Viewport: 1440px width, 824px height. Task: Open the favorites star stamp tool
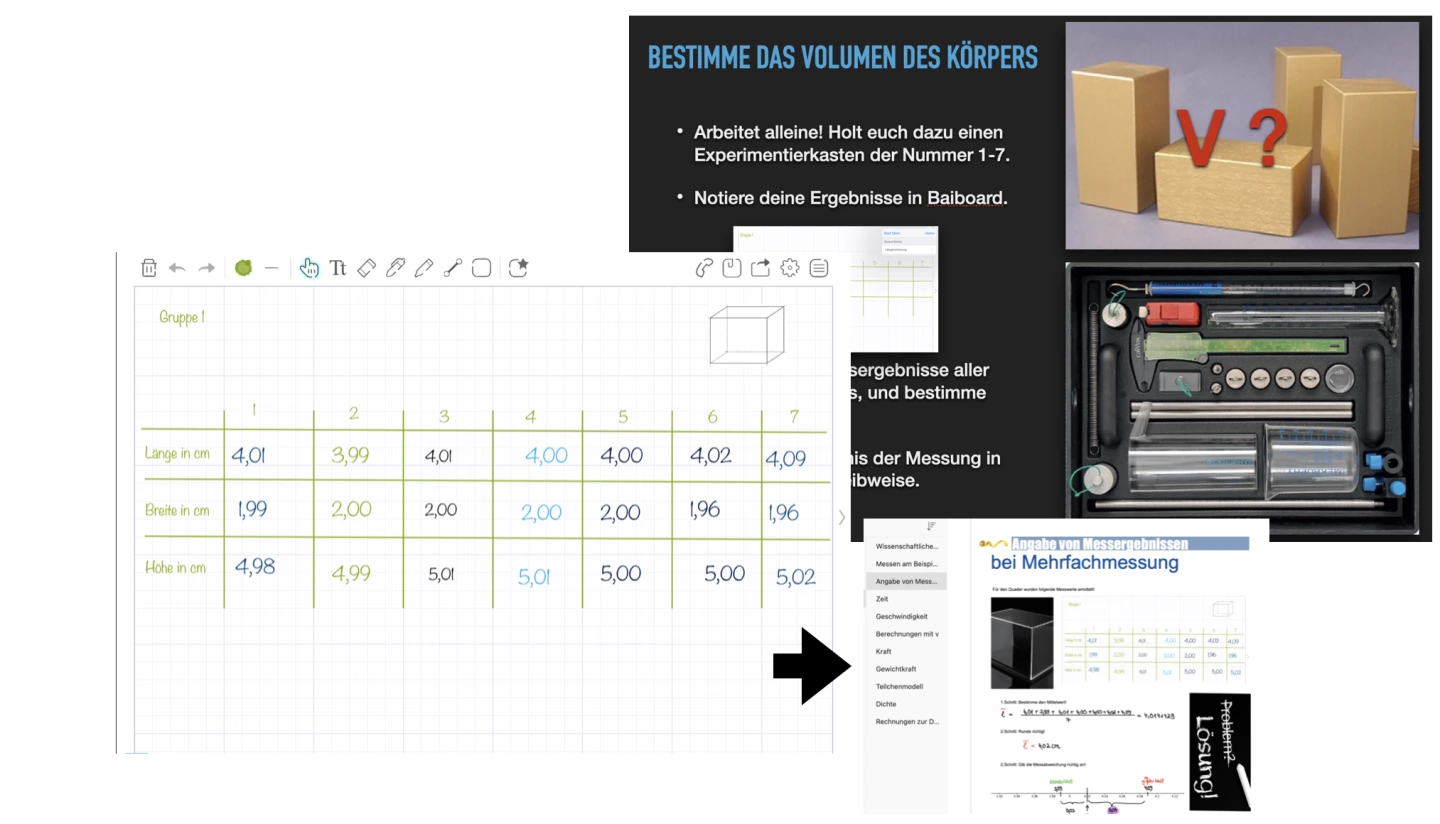tap(518, 267)
